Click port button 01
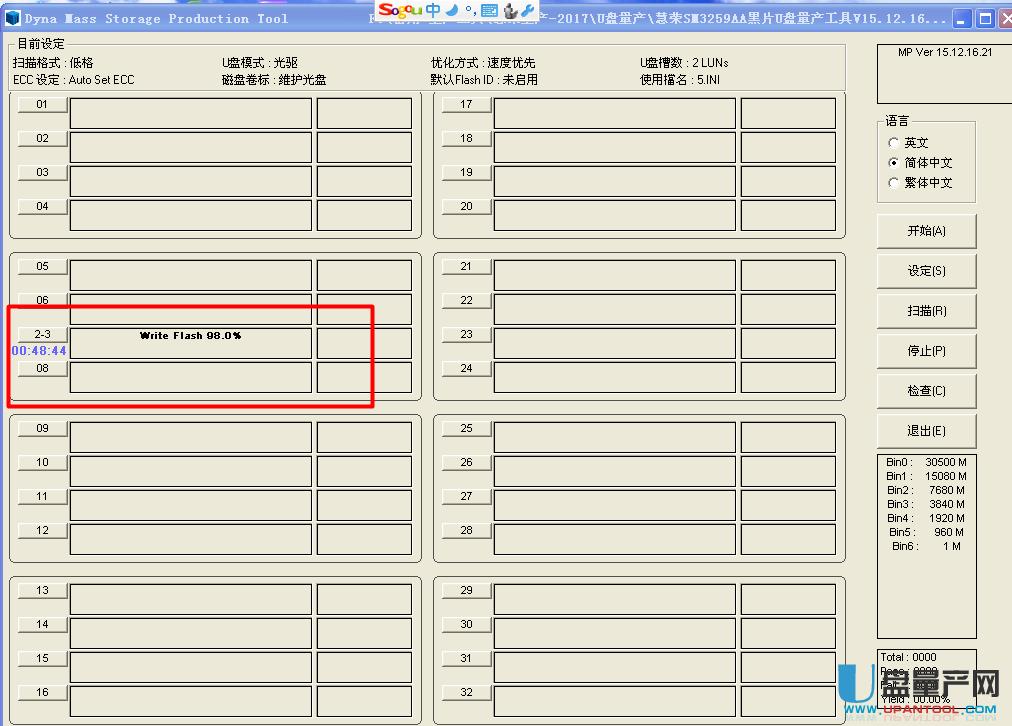The height and width of the screenshot is (726, 1012). coord(41,104)
